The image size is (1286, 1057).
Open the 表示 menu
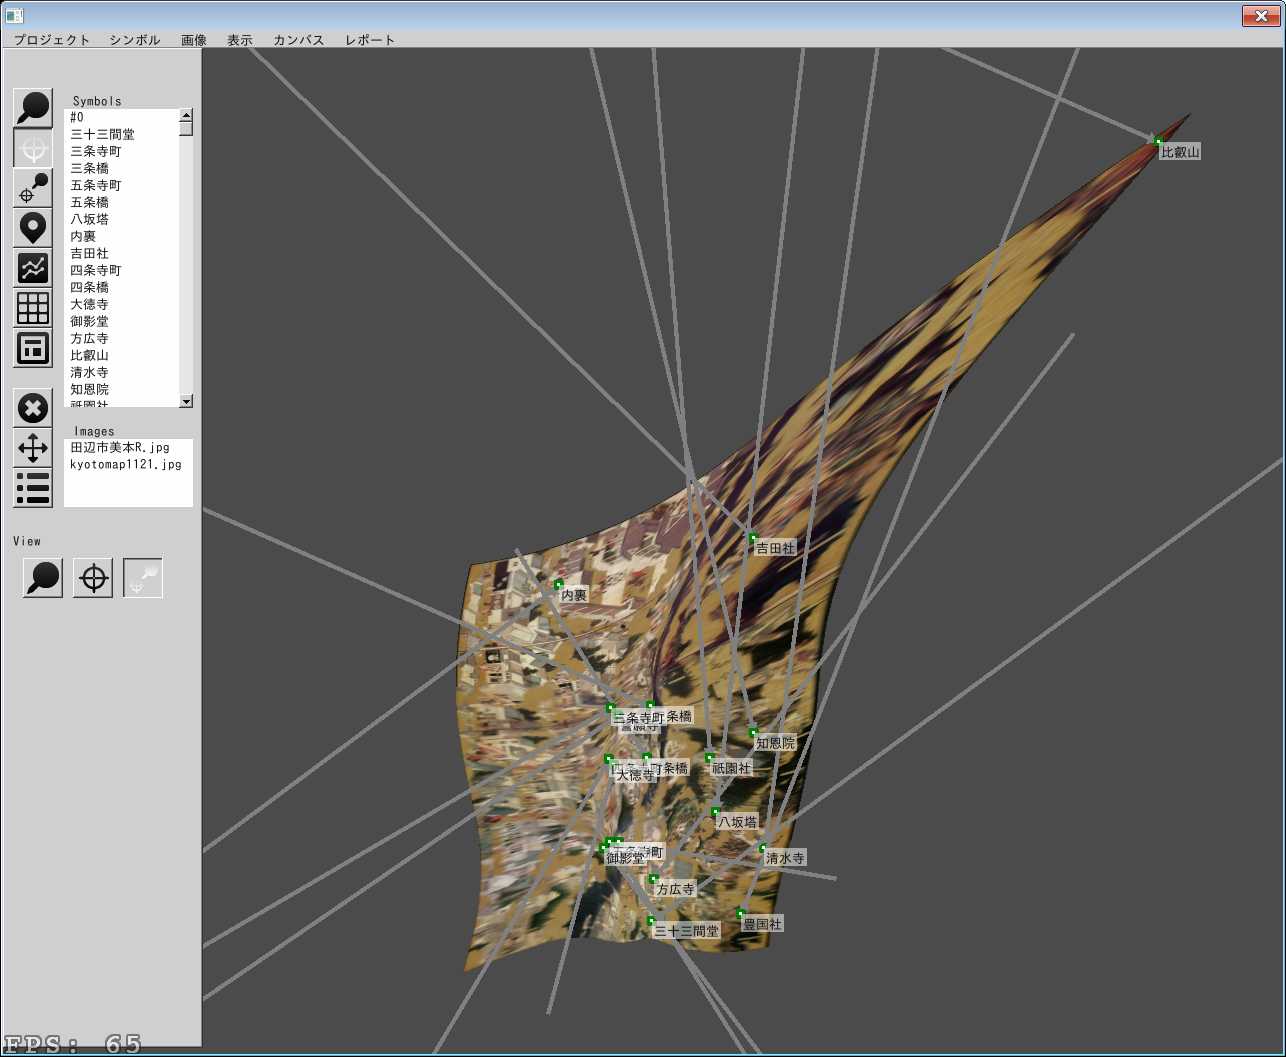tap(240, 40)
